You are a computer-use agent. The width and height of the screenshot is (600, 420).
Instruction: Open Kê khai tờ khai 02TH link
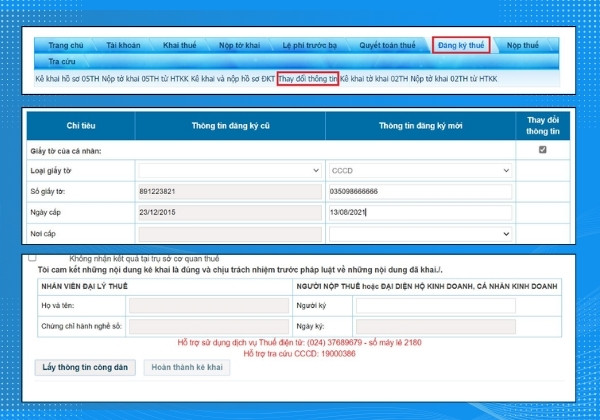pos(374,79)
